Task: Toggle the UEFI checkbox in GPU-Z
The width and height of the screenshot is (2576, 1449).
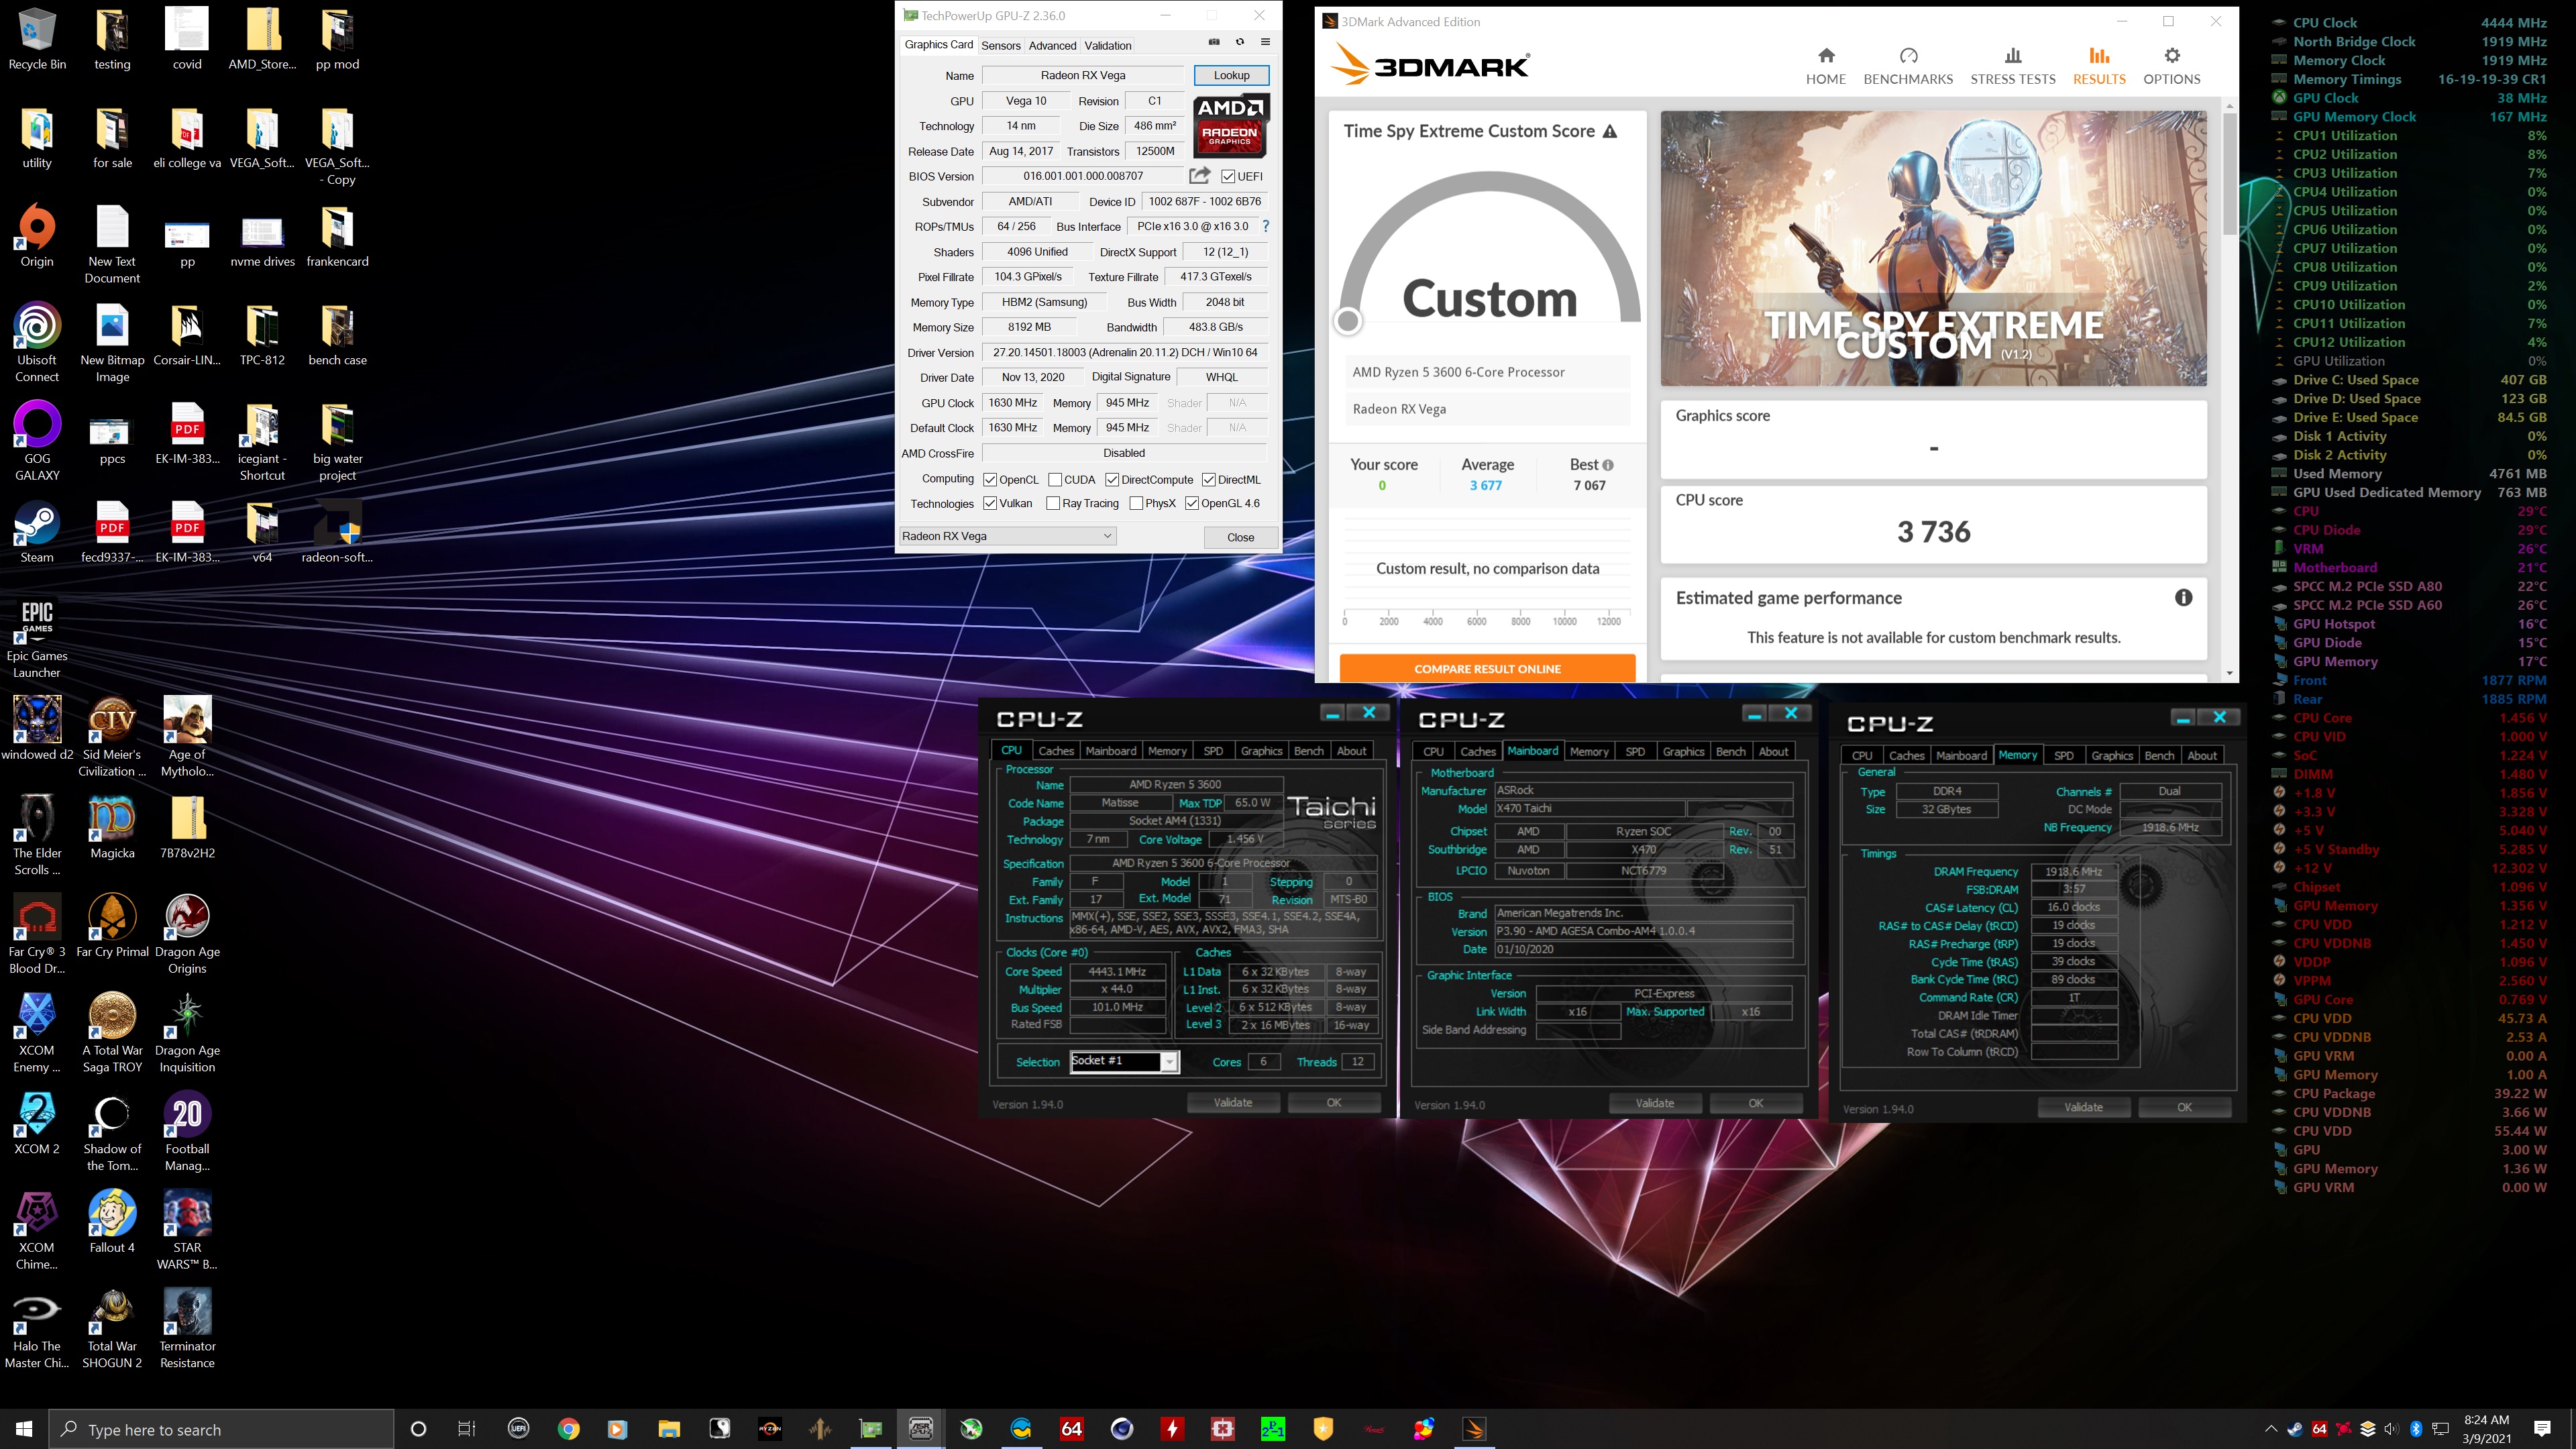Action: (x=1228, y=176)
